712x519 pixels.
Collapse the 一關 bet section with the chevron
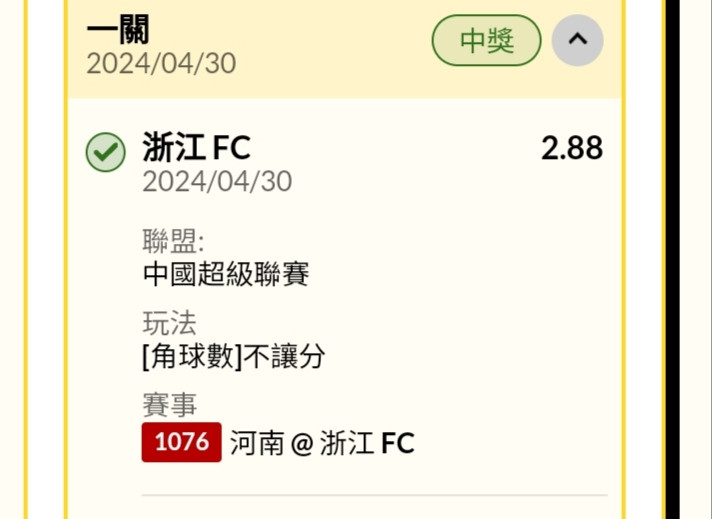coord(577,41)
